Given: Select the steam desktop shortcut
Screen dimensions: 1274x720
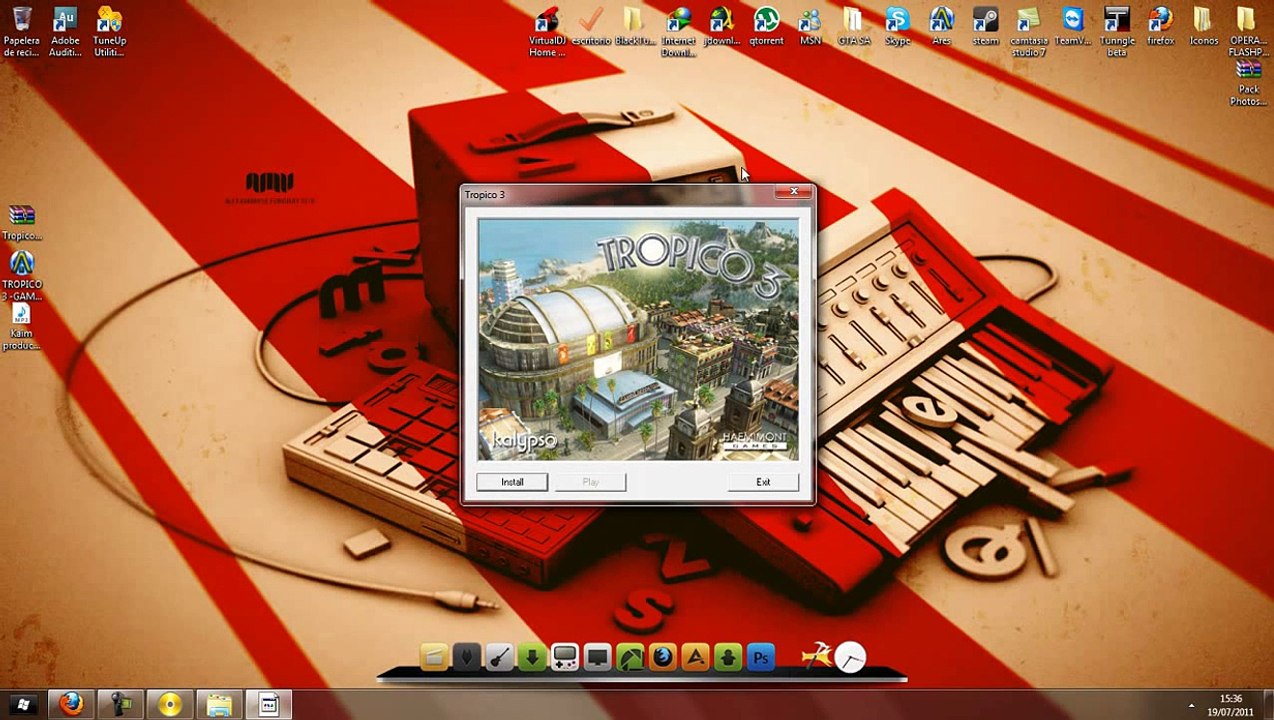Looking at the screenshot, I should point(985,27).
